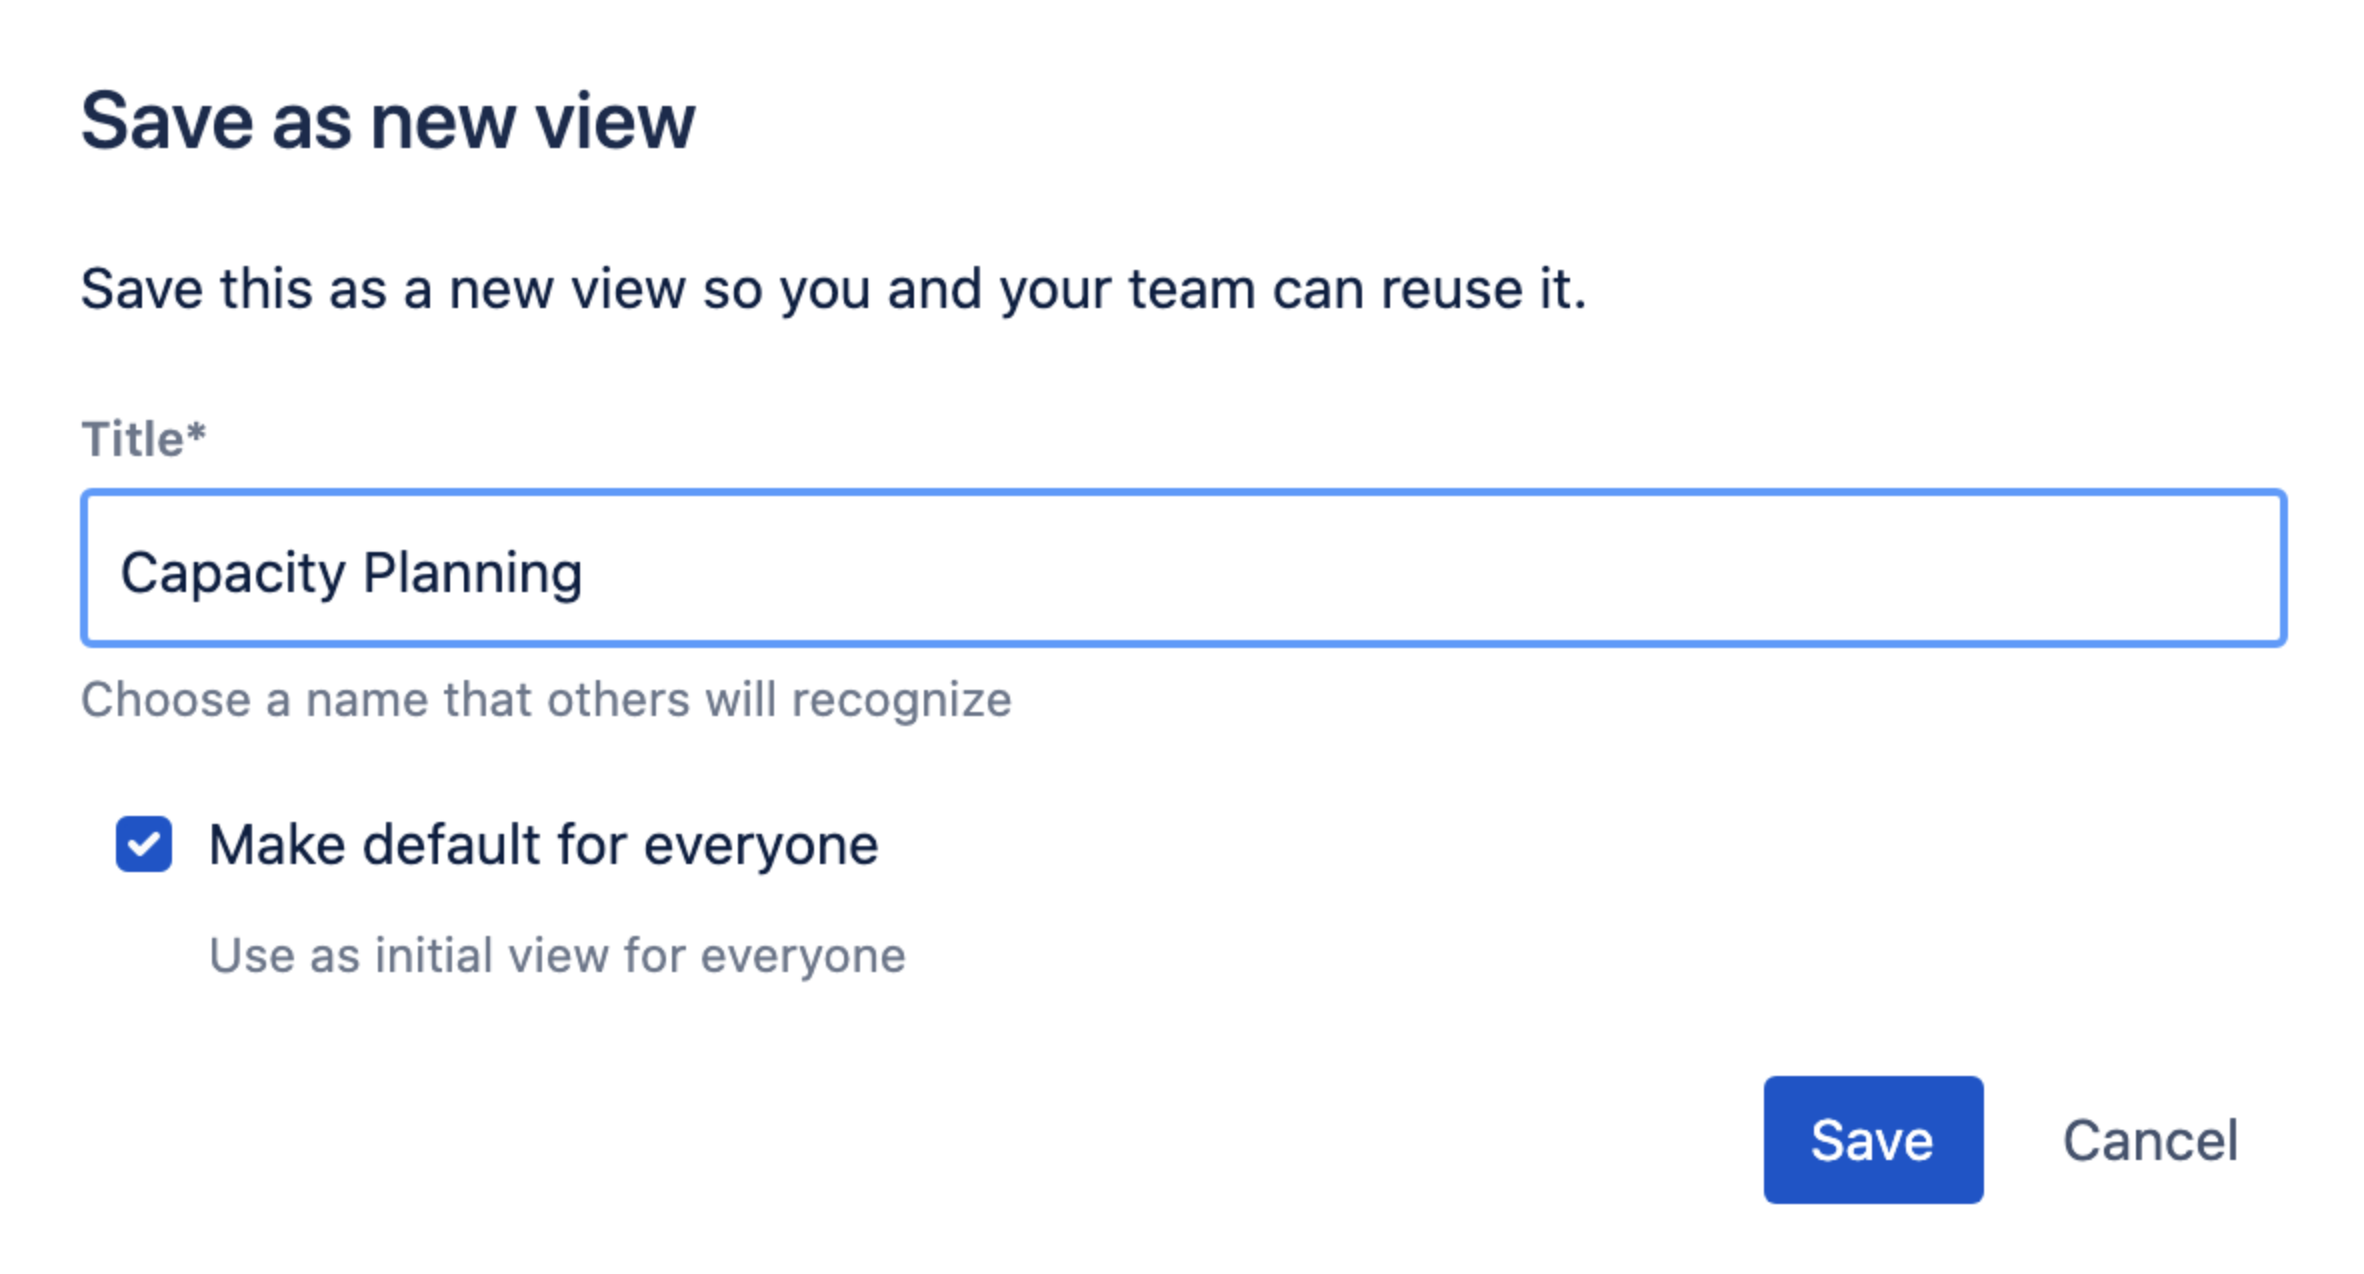Click the Title* field label
2364x1274 pixels.
[x=133, y=439]
